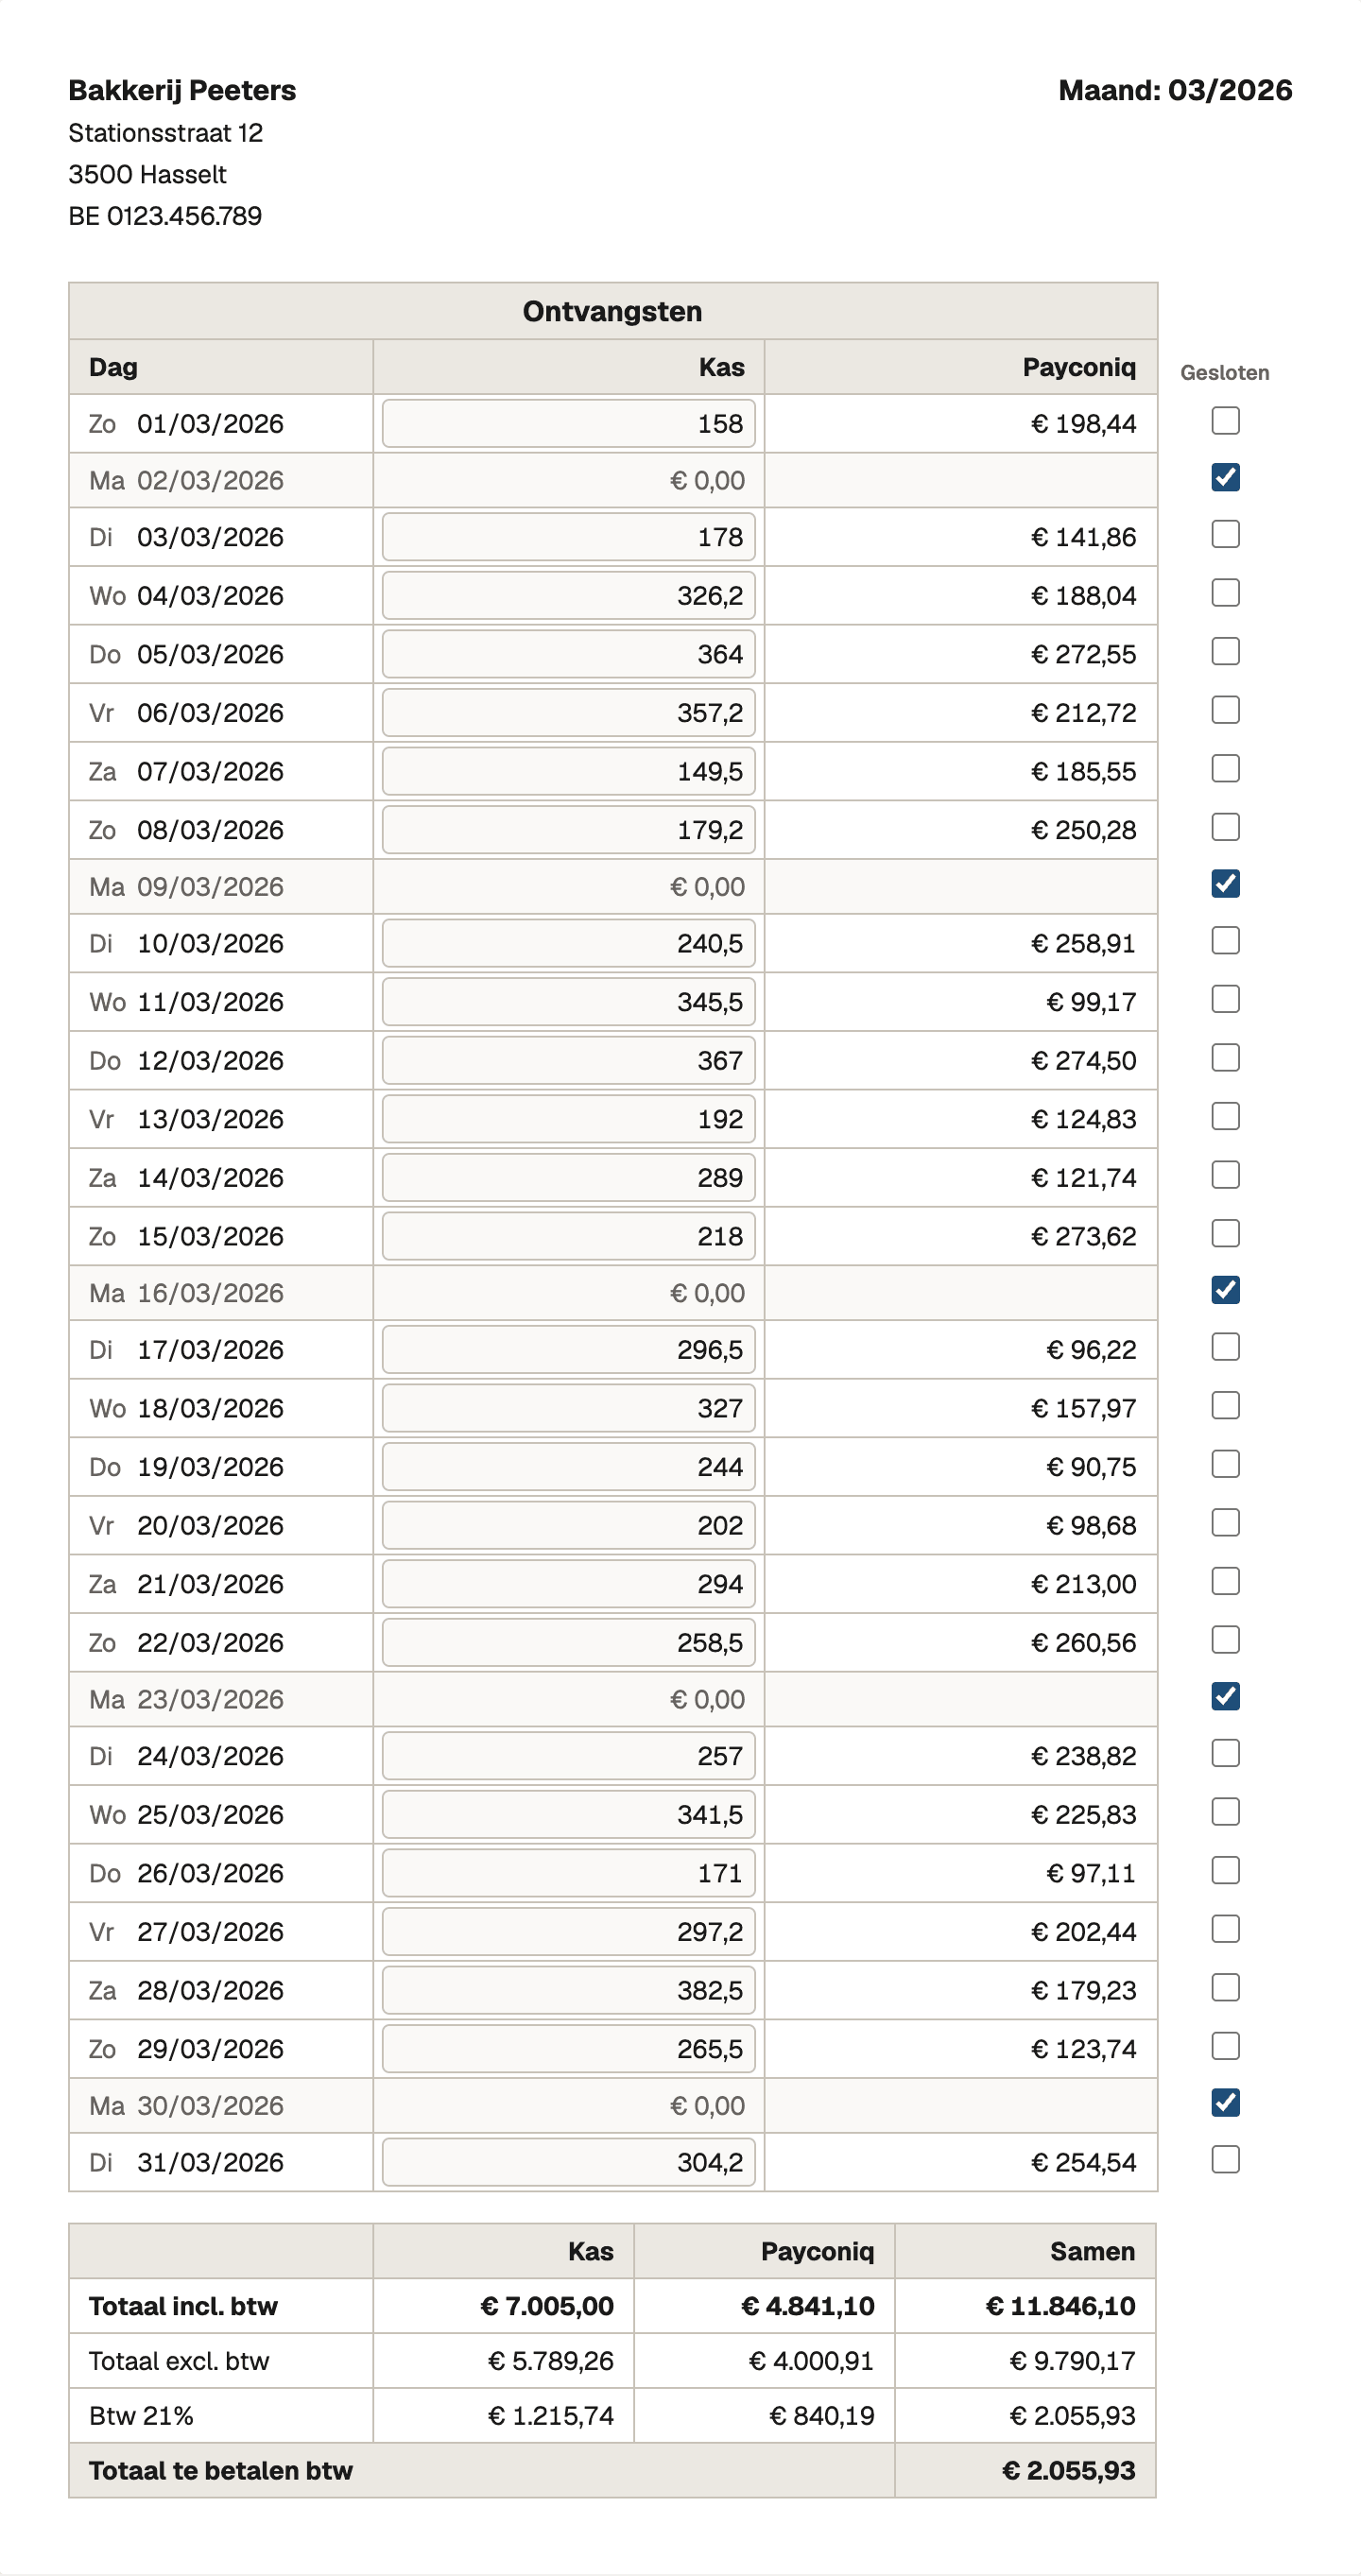The image size is (1361, 2576).
Task: Click Kas input 382,5 on 28/03/2026
Action: pyautogui.click(x=568, y=1991)
